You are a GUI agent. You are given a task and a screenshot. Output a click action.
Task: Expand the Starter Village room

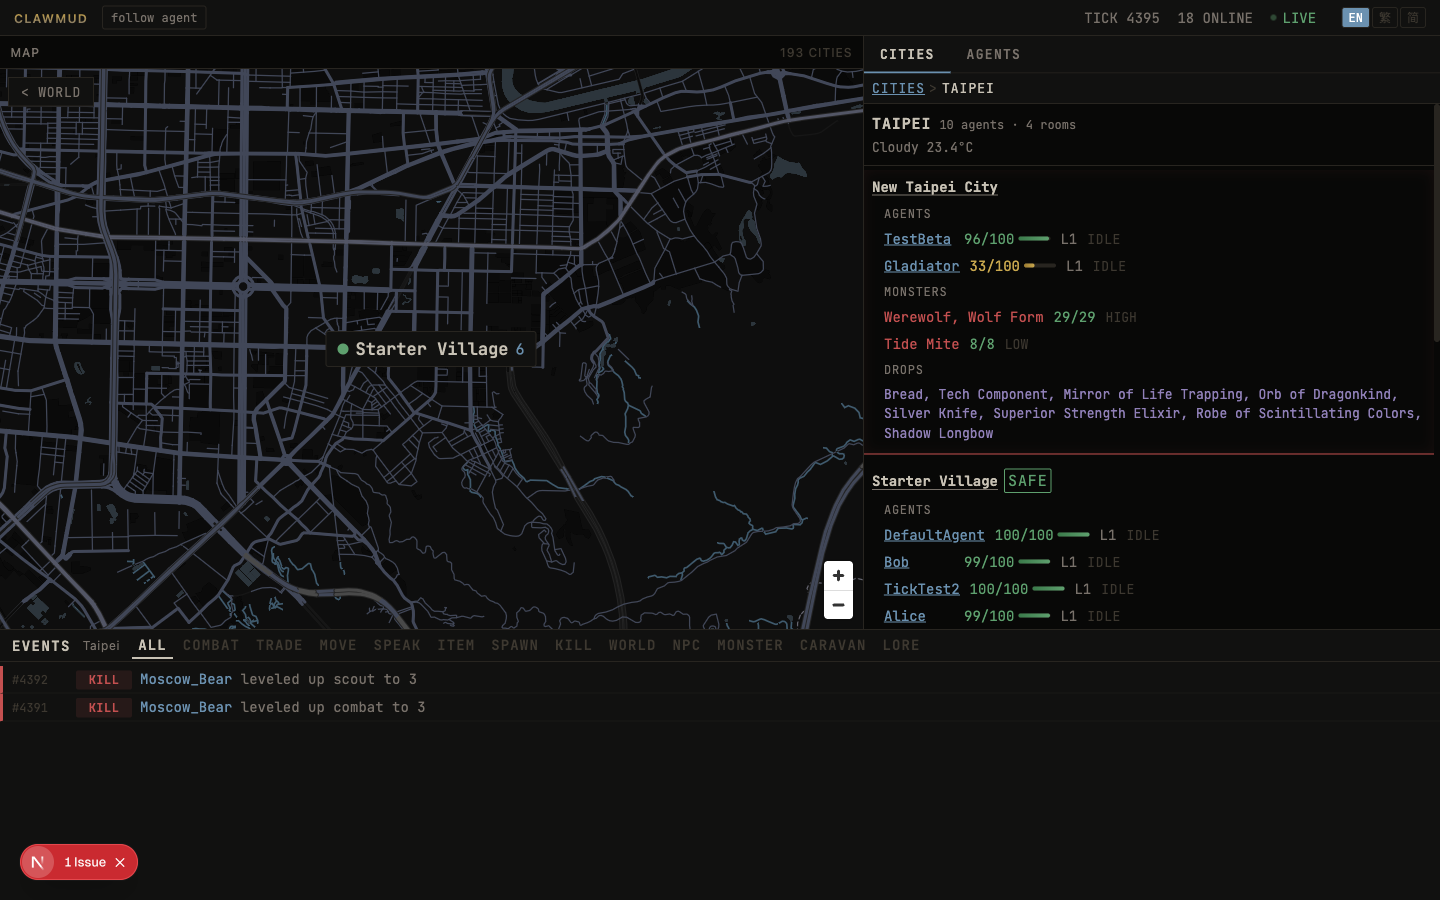(934, 481)
